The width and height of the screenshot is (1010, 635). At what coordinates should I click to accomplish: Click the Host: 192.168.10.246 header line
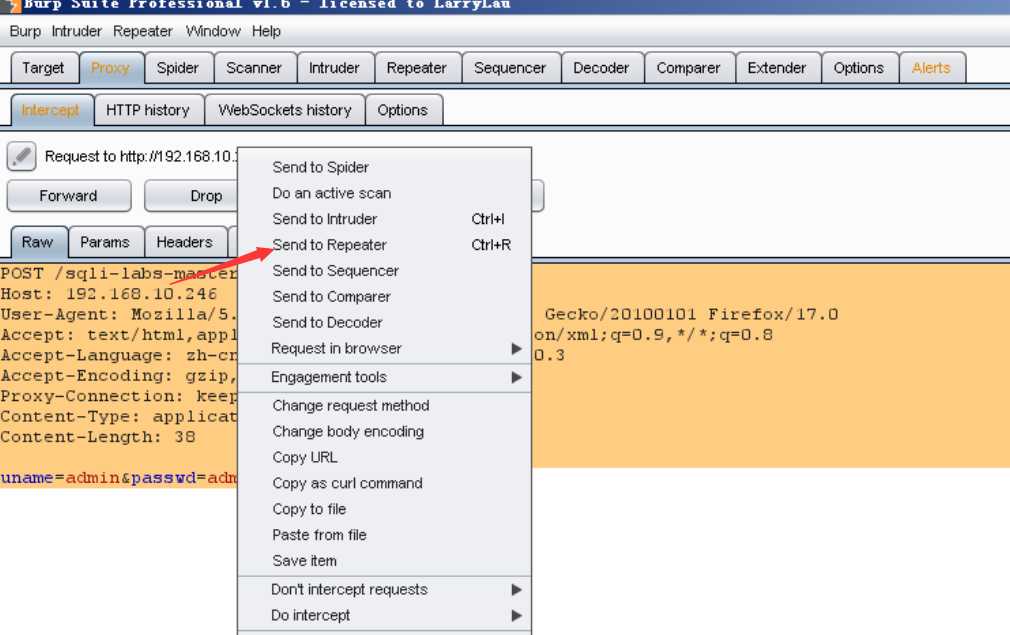tap(108, 294)
